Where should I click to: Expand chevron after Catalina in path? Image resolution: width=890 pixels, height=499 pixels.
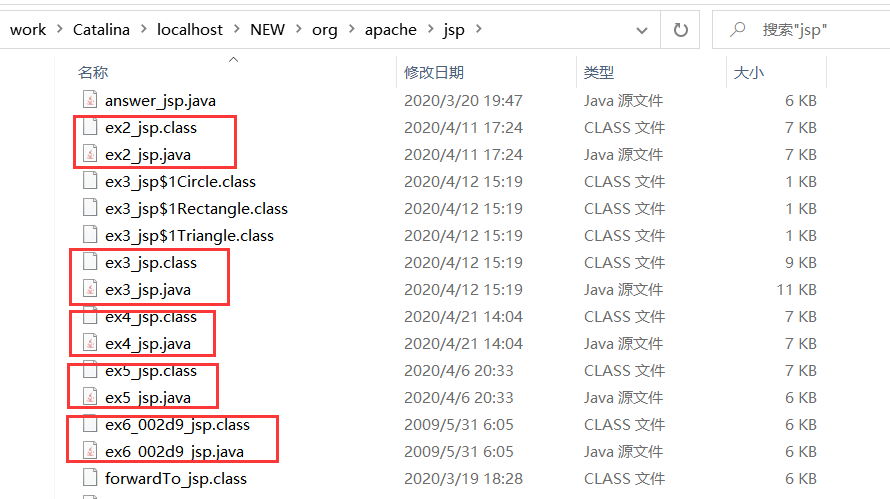coord(143,29)
